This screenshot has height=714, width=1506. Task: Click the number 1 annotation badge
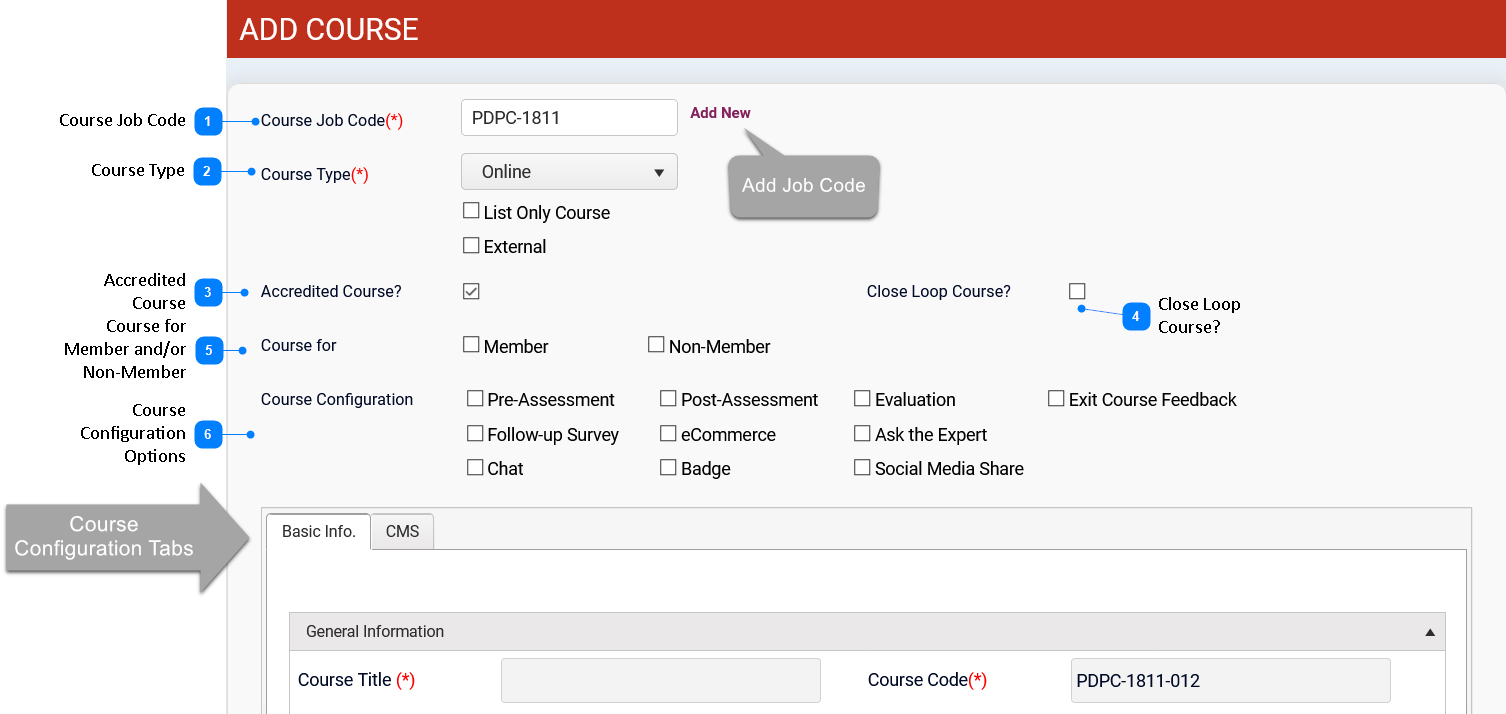[207, 122]
